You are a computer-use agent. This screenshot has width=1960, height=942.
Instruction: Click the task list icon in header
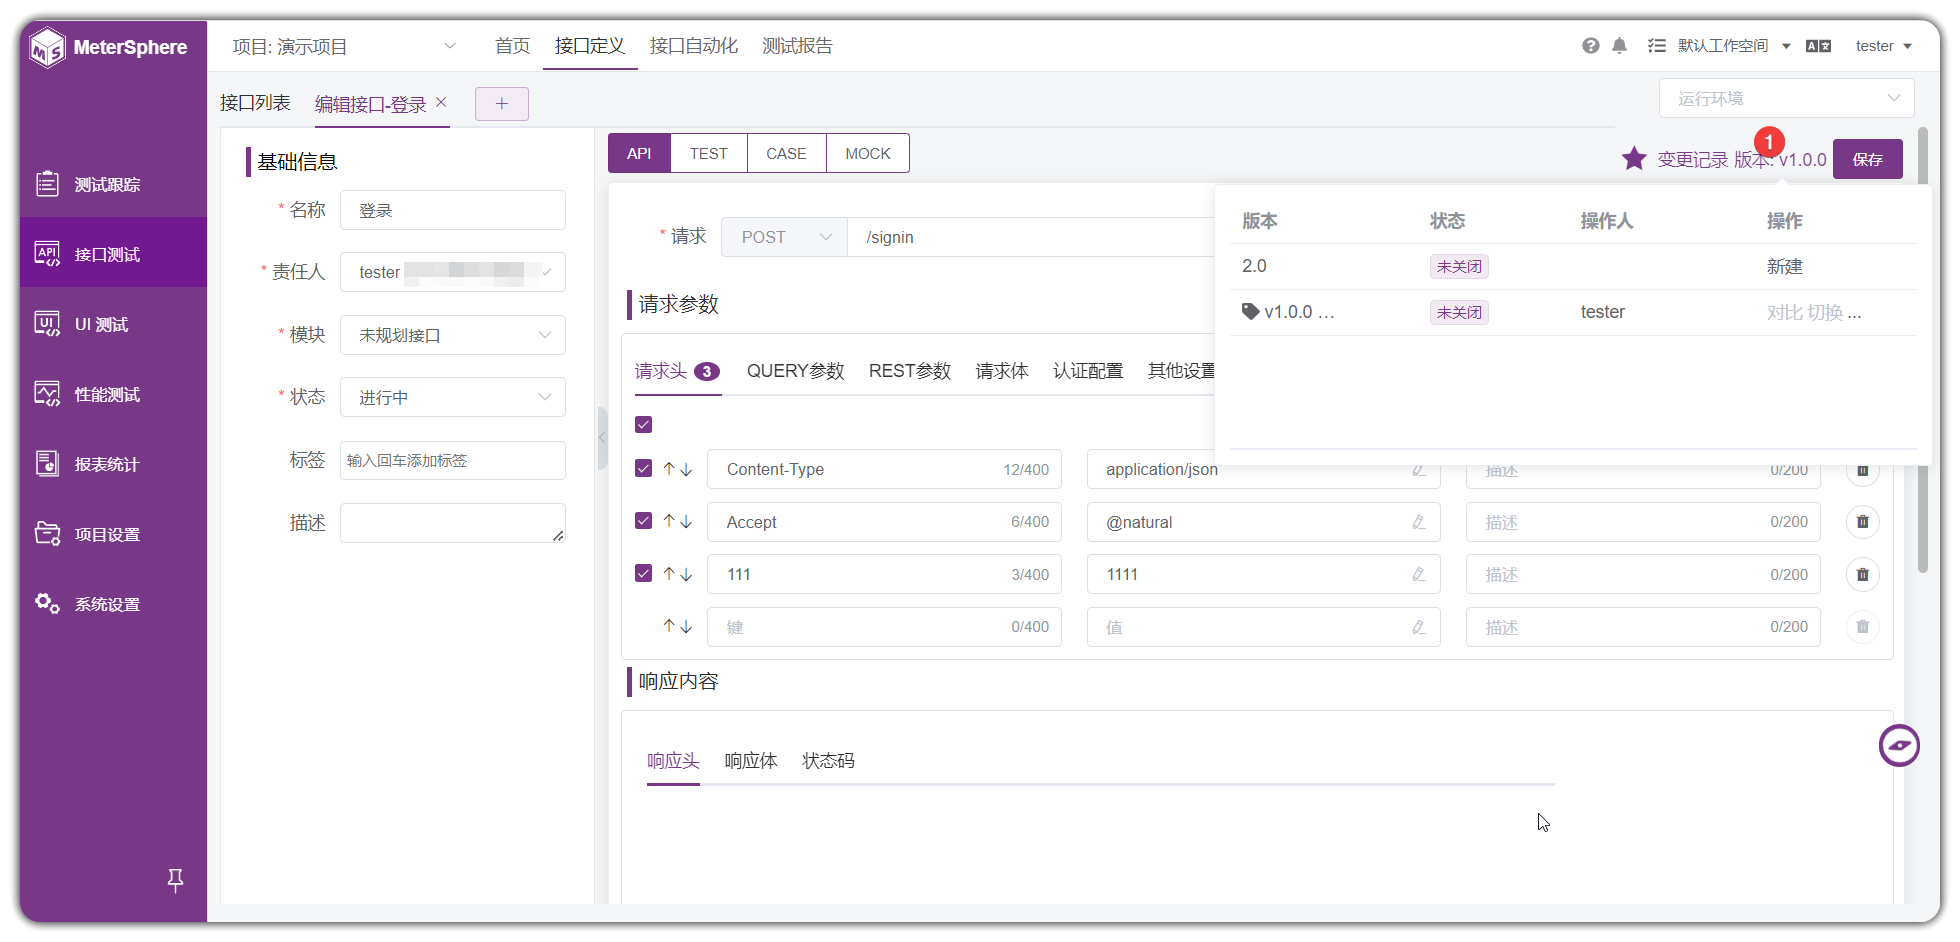[x=1657, y=46]
